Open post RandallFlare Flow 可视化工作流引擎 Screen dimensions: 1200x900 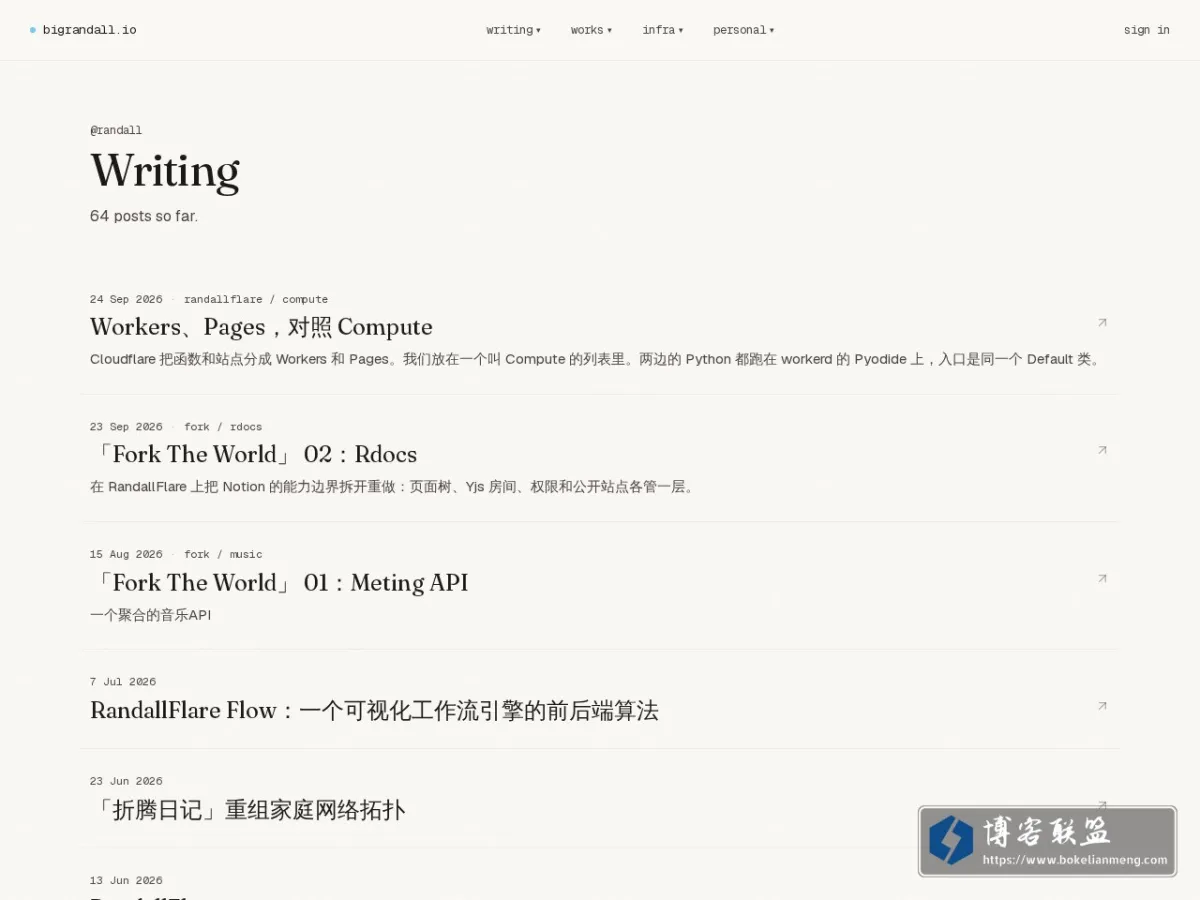point(374,711)
